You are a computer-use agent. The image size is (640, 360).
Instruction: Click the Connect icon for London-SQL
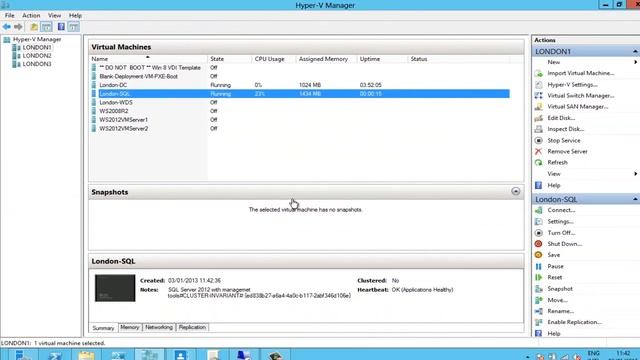539,210
